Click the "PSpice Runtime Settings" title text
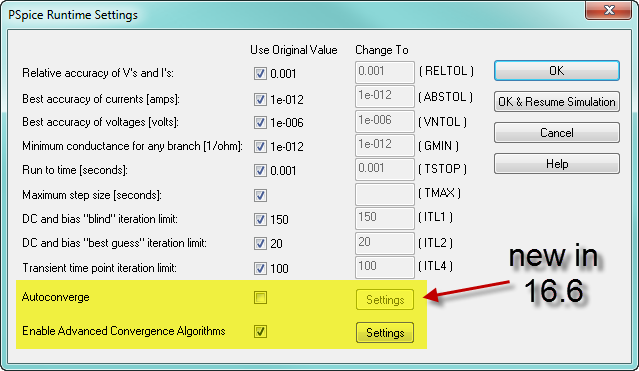 point(73,15)
